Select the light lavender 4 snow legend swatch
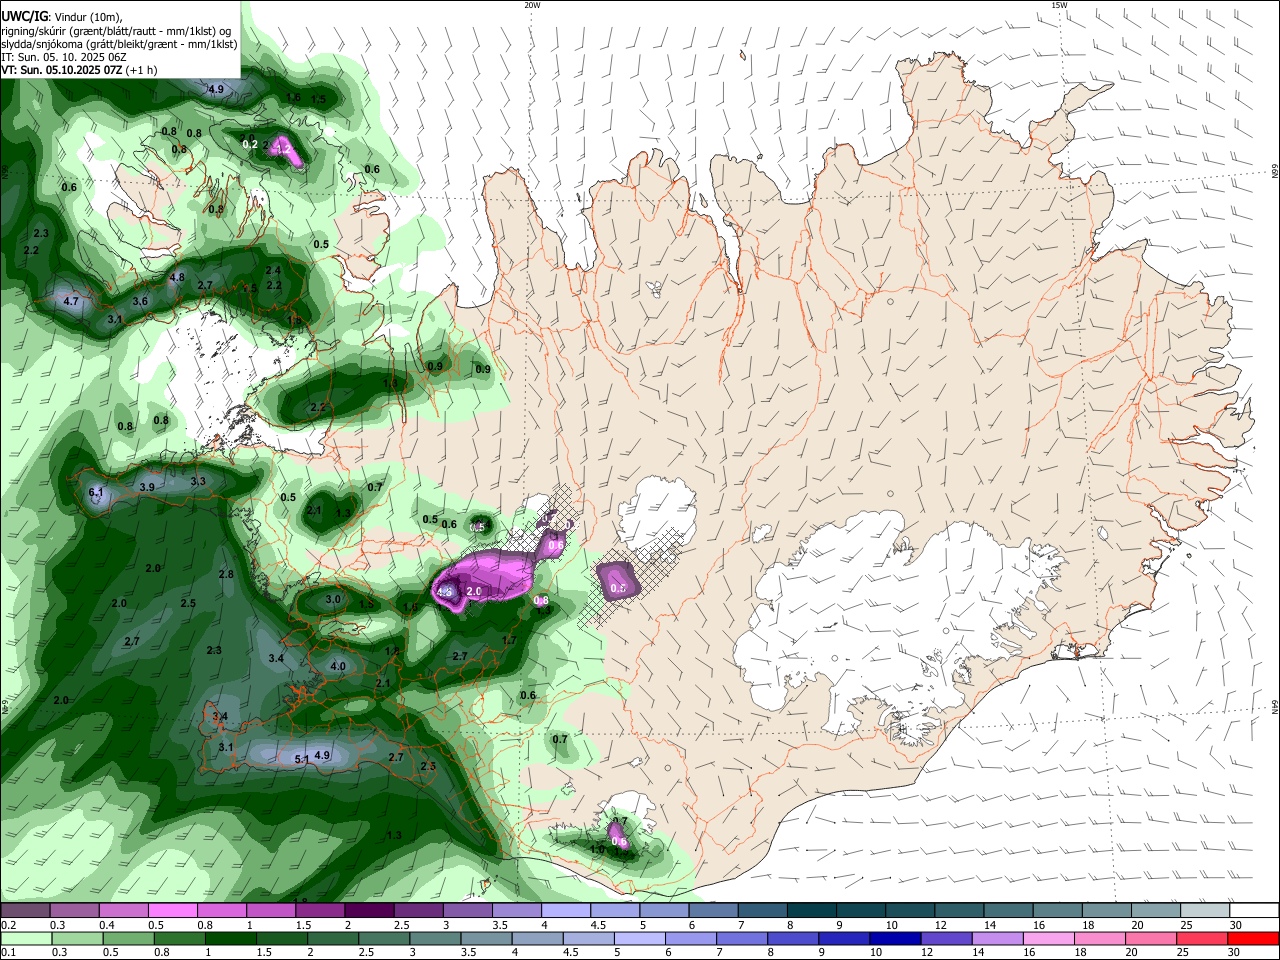The width and height of the screenshot is (1280, 960). 564,911
